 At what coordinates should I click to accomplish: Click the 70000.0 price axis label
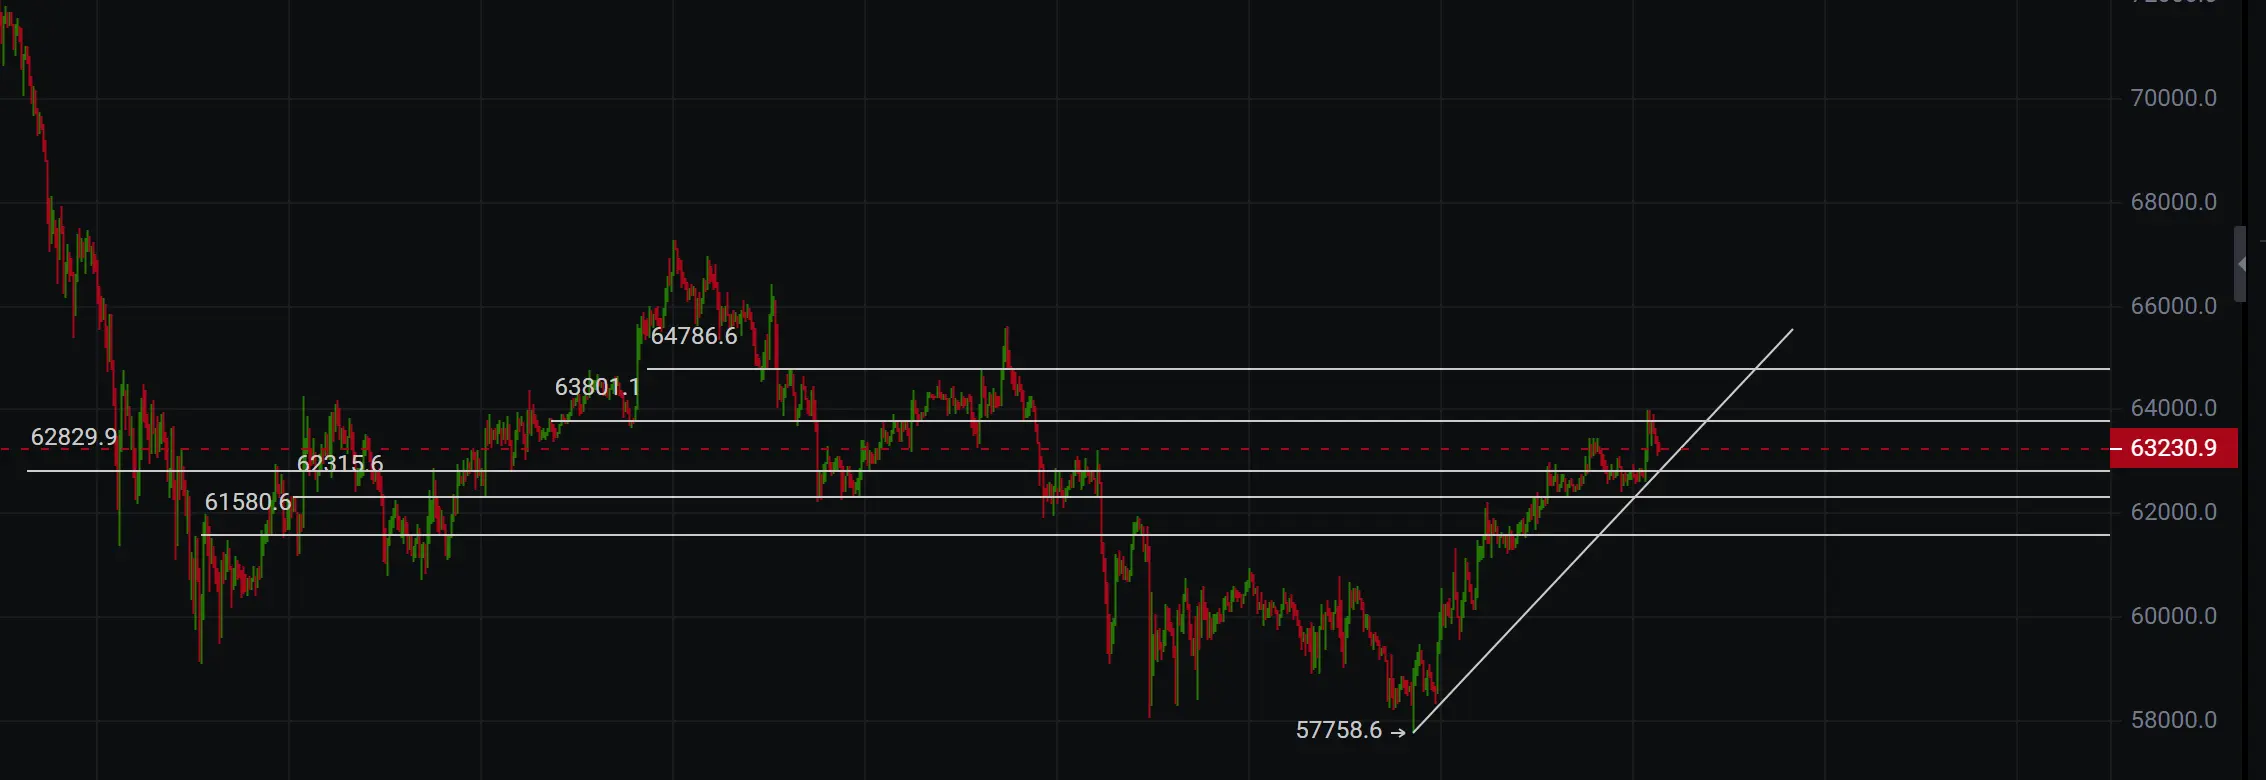2173,98
